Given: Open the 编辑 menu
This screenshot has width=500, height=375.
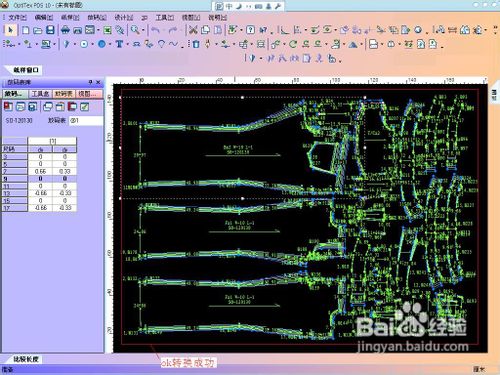Looking at the screenshot, I should coord(44,18).
